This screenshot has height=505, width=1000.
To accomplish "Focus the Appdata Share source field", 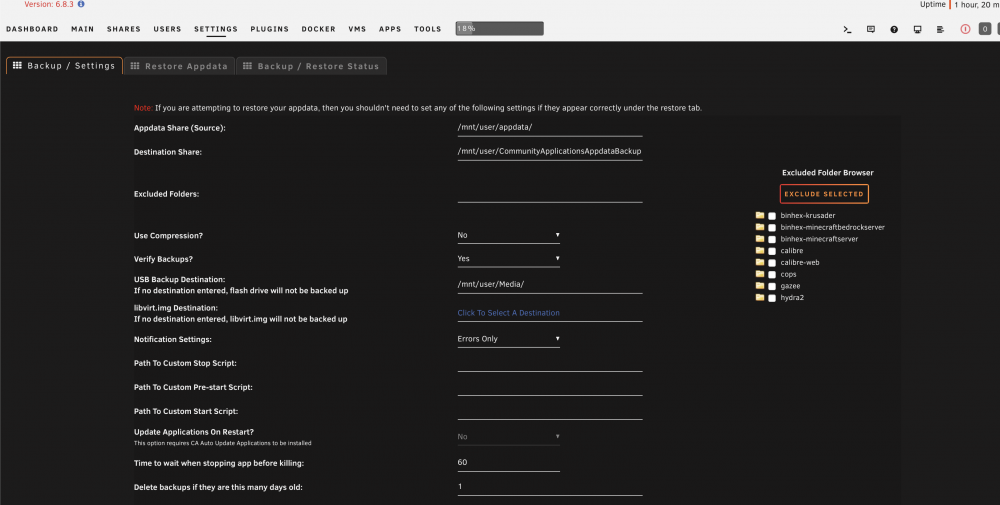I will coord(550,128).
